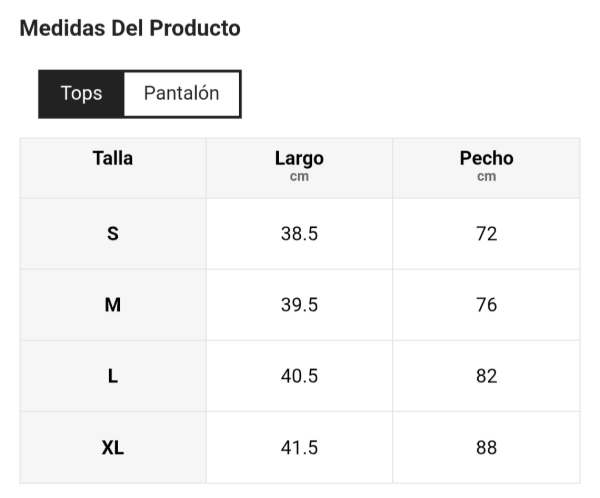Click the Talla column header
Image resolution: width=600 pixels, height=498 pixels.
(x=113, y=158)
